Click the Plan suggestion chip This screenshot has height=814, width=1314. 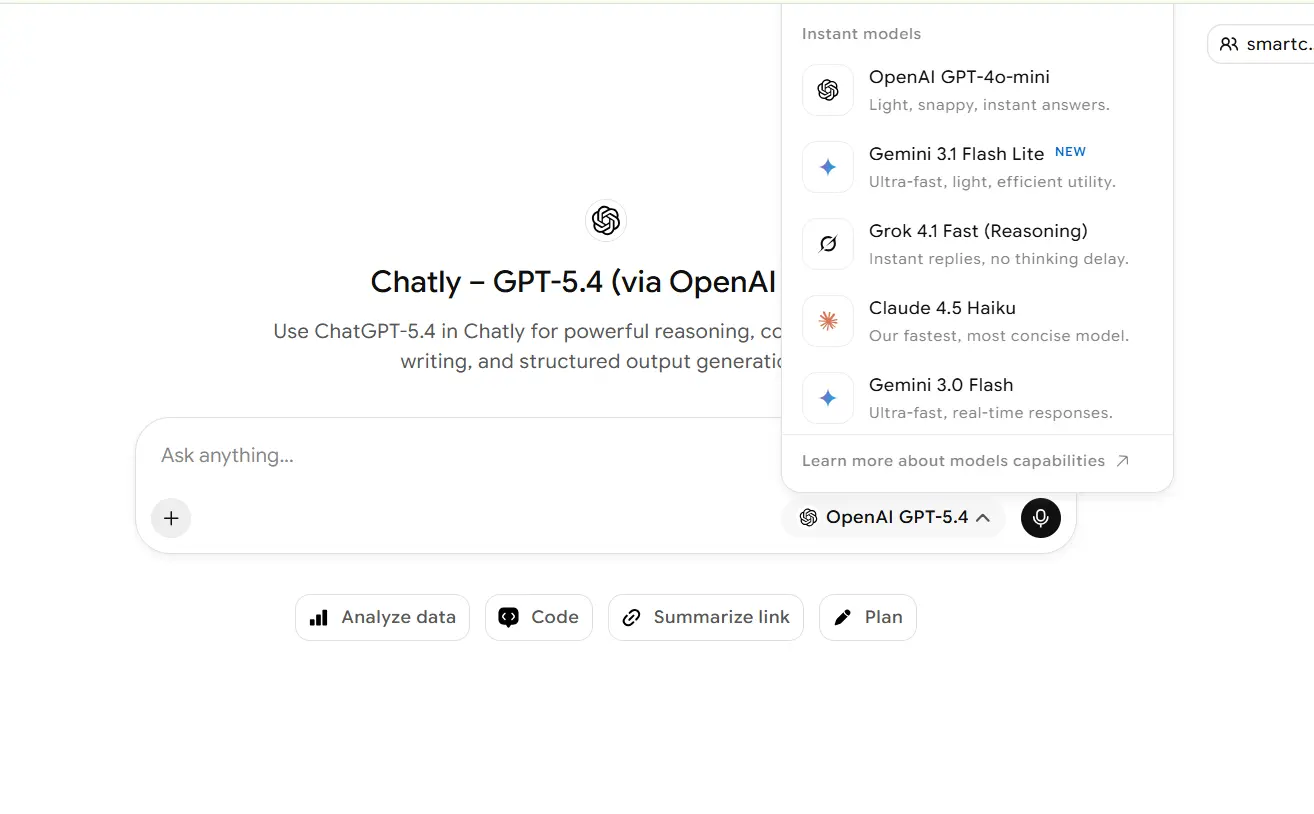pyautogui.click(x=867, y=617)
